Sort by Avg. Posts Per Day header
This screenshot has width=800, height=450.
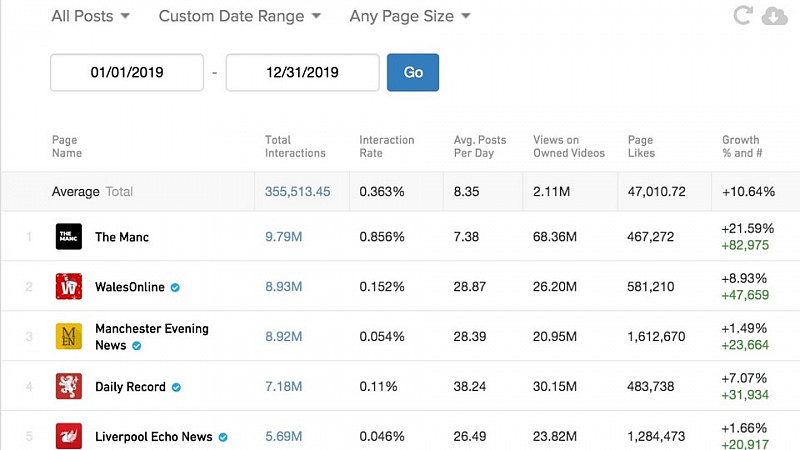click(480, 146)
